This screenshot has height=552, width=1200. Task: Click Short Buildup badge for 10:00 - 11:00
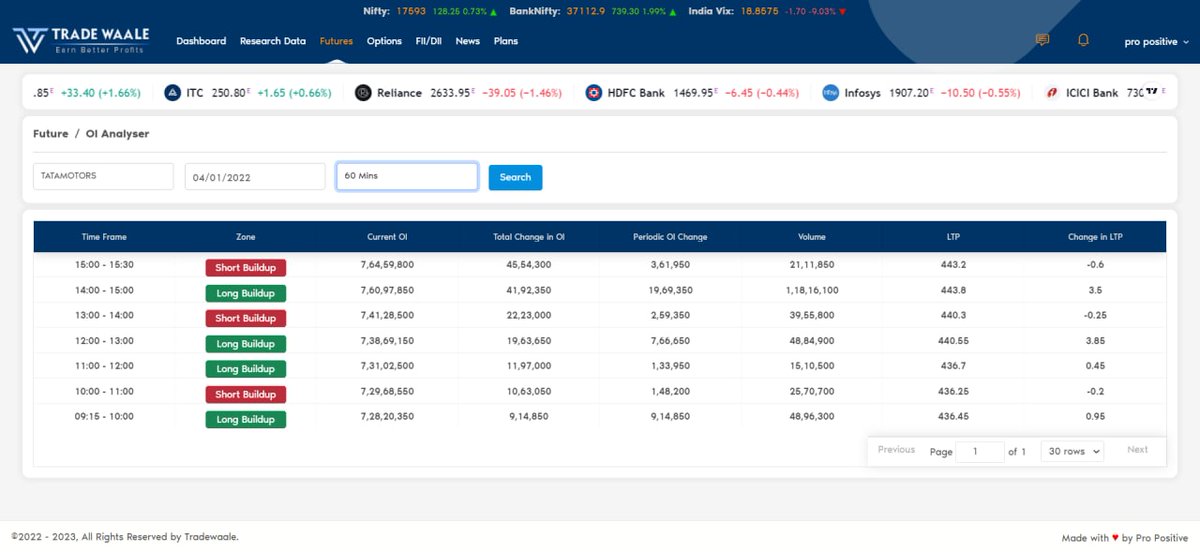pos(246,394)
